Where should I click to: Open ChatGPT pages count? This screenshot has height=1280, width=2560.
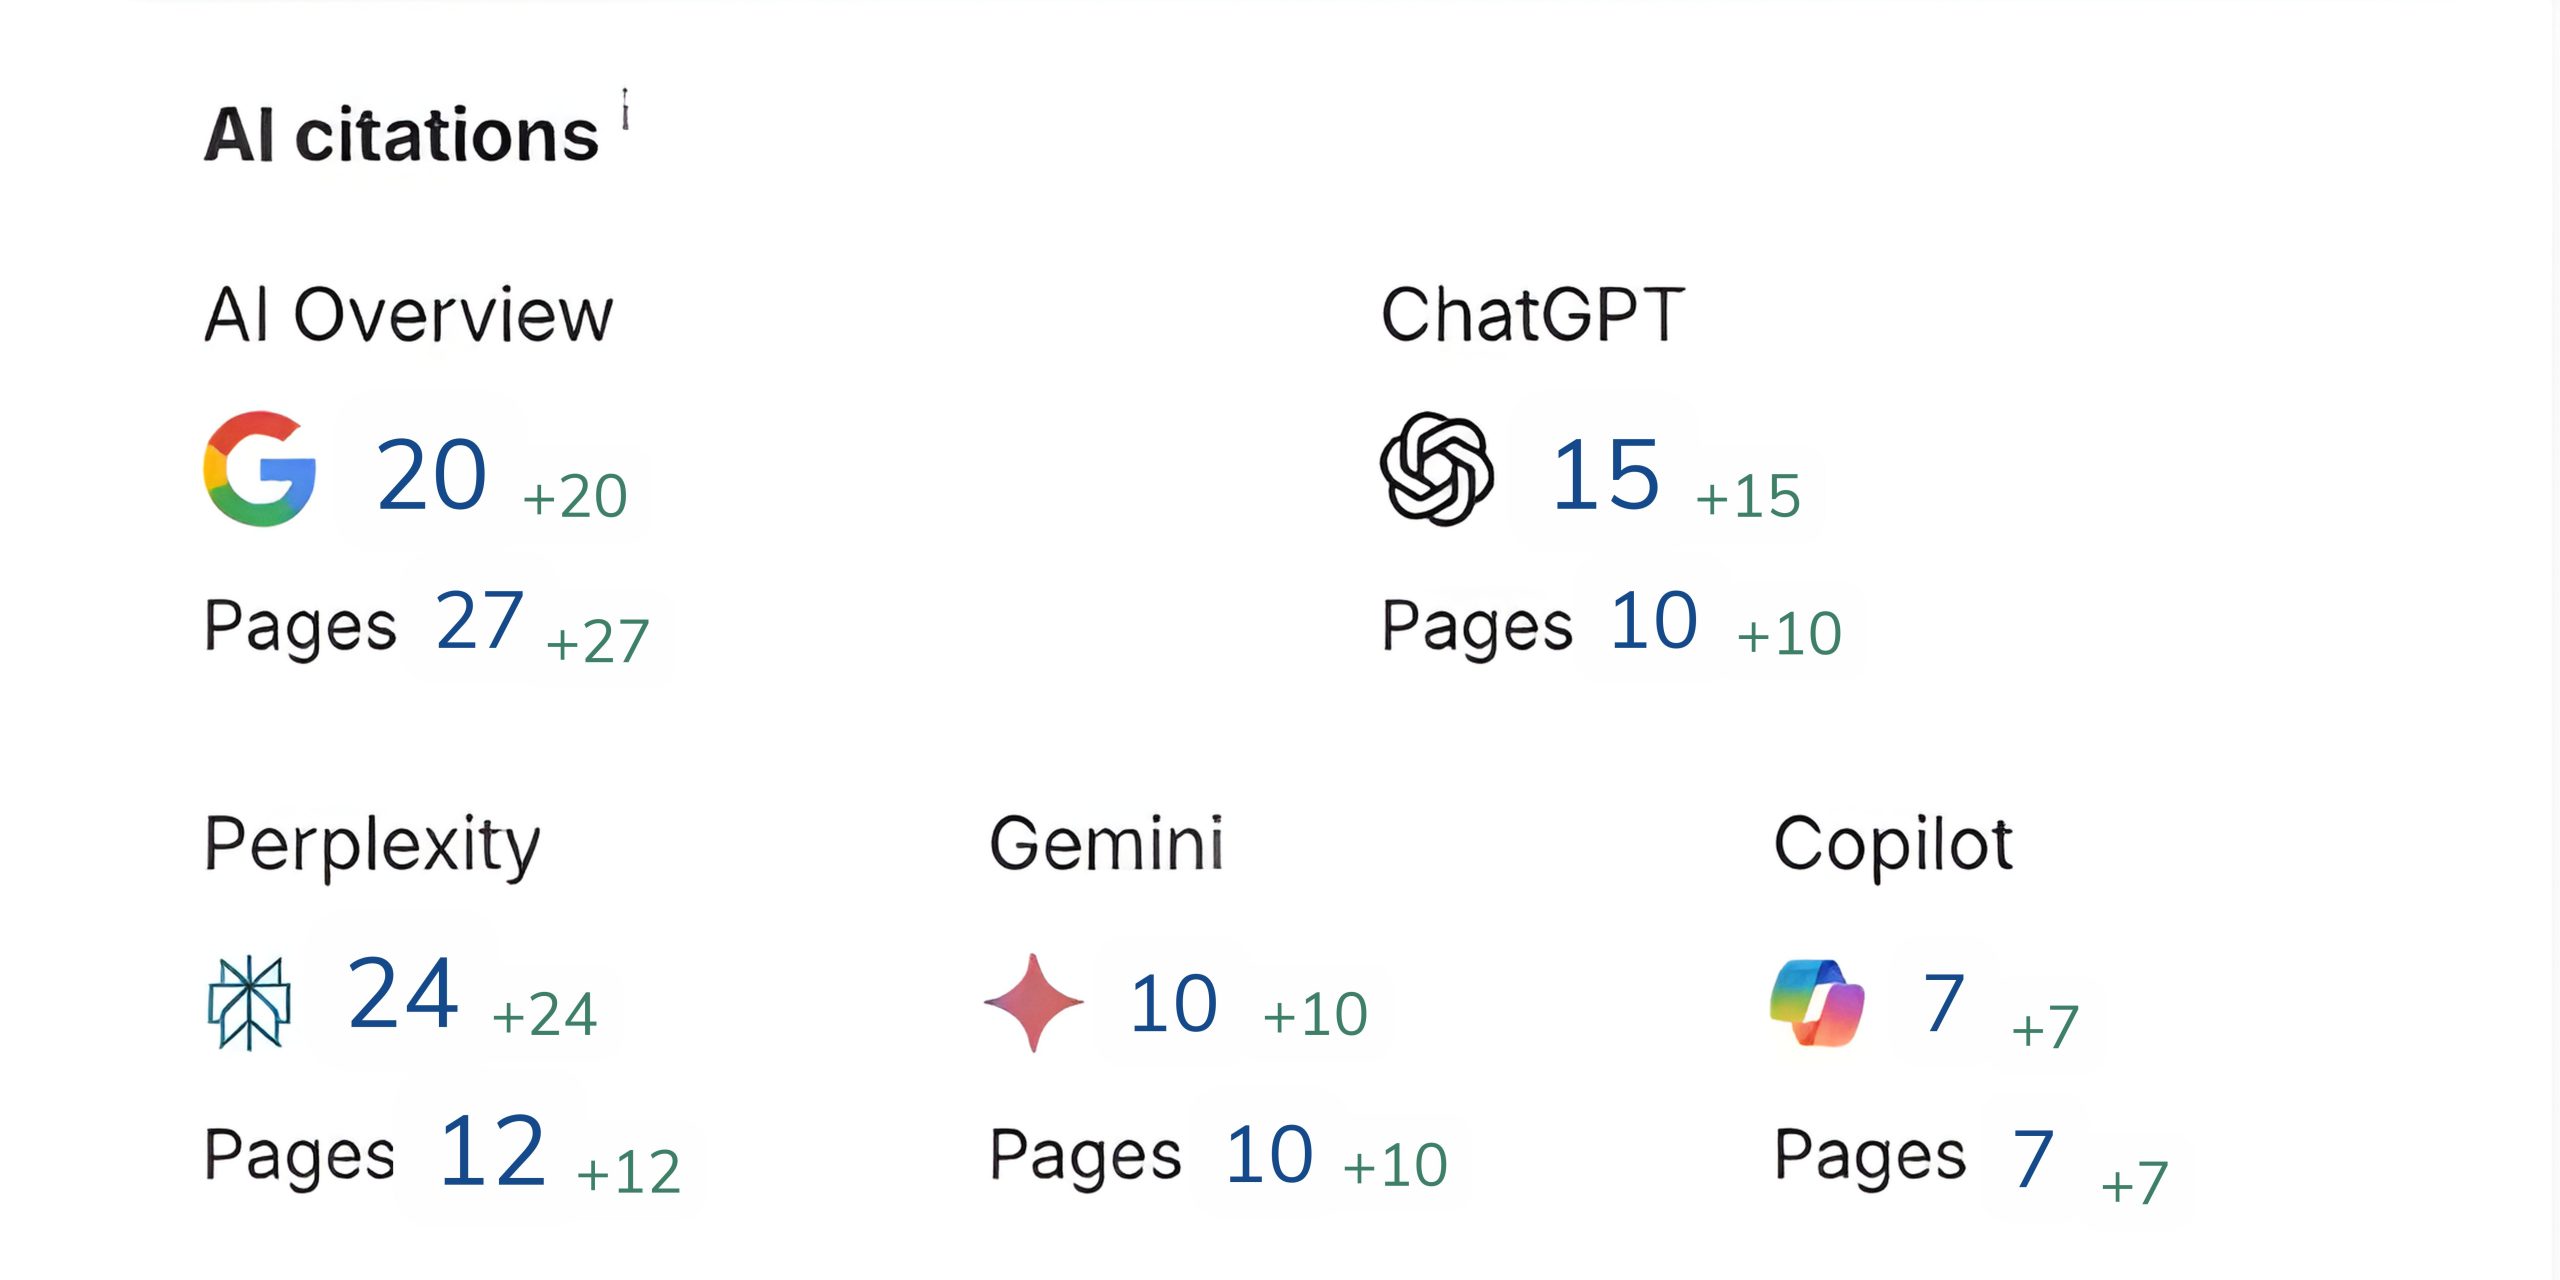coord(1654,621)
